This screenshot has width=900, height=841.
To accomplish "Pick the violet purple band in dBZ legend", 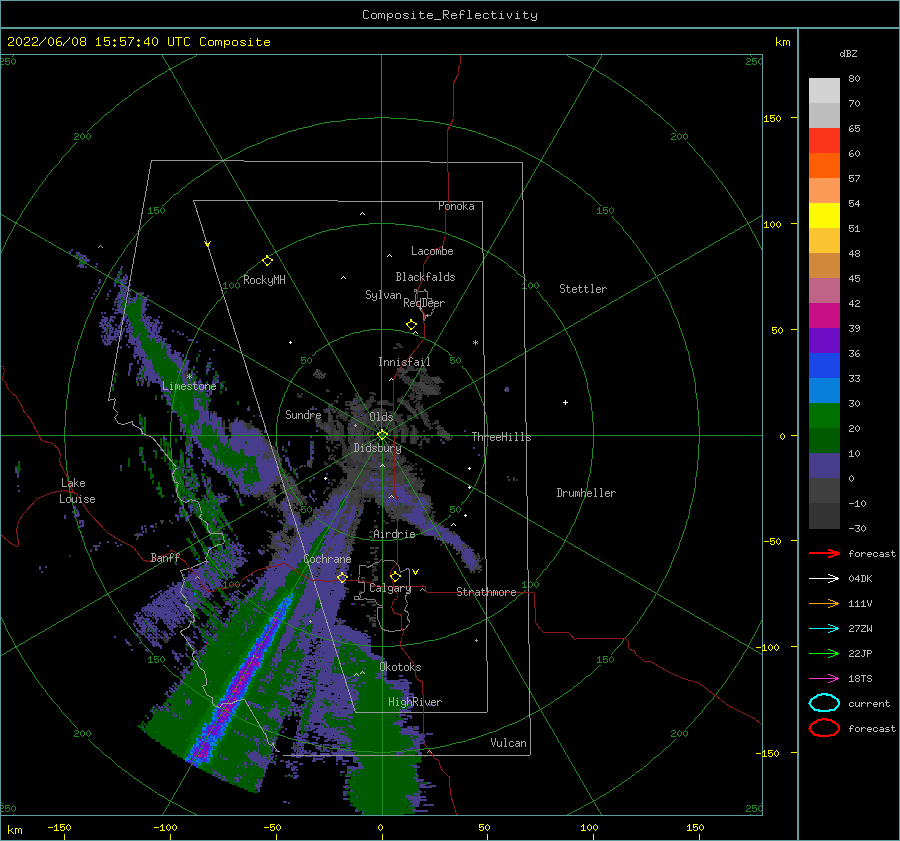I will point(824,341).
